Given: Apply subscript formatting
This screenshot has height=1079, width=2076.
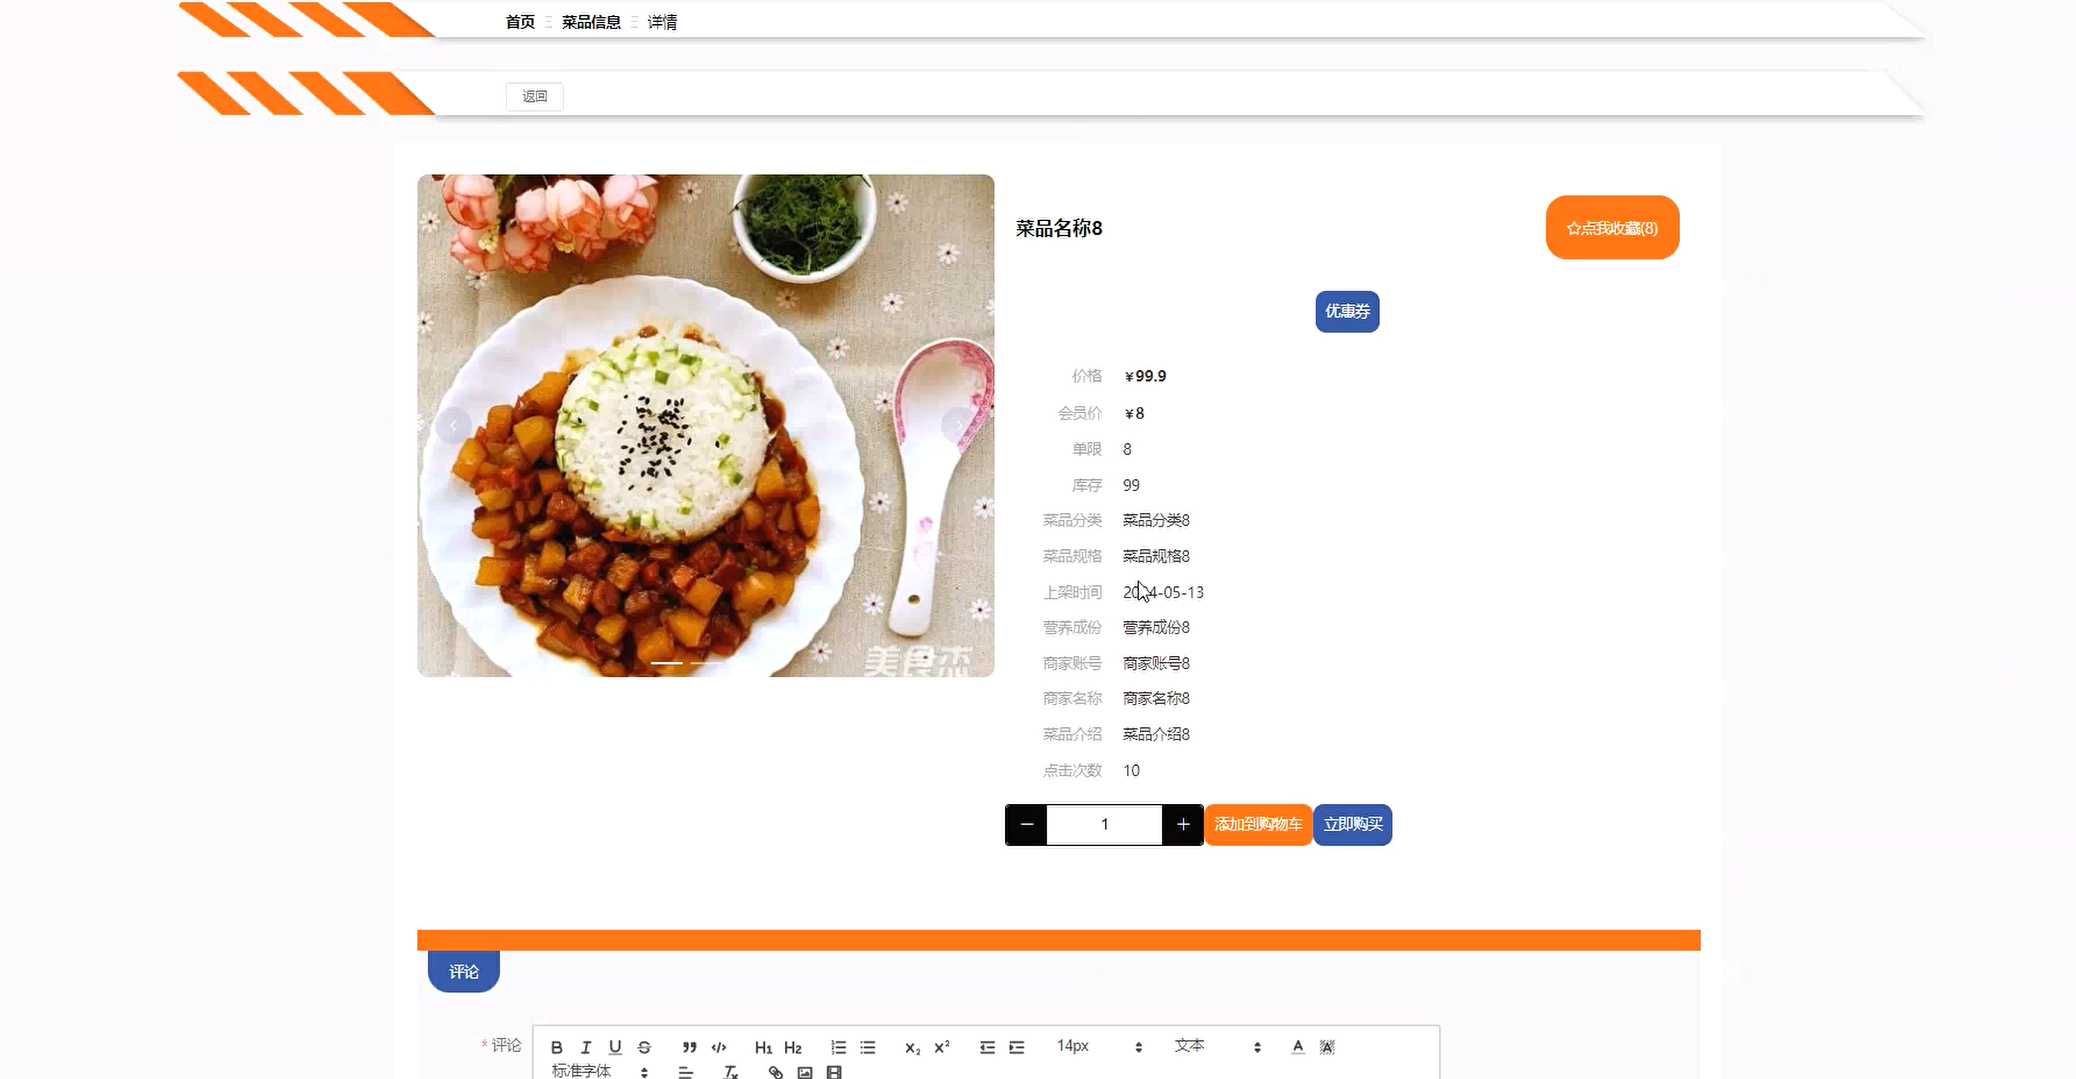Looking at the screenshot, I should [912, 1047].
